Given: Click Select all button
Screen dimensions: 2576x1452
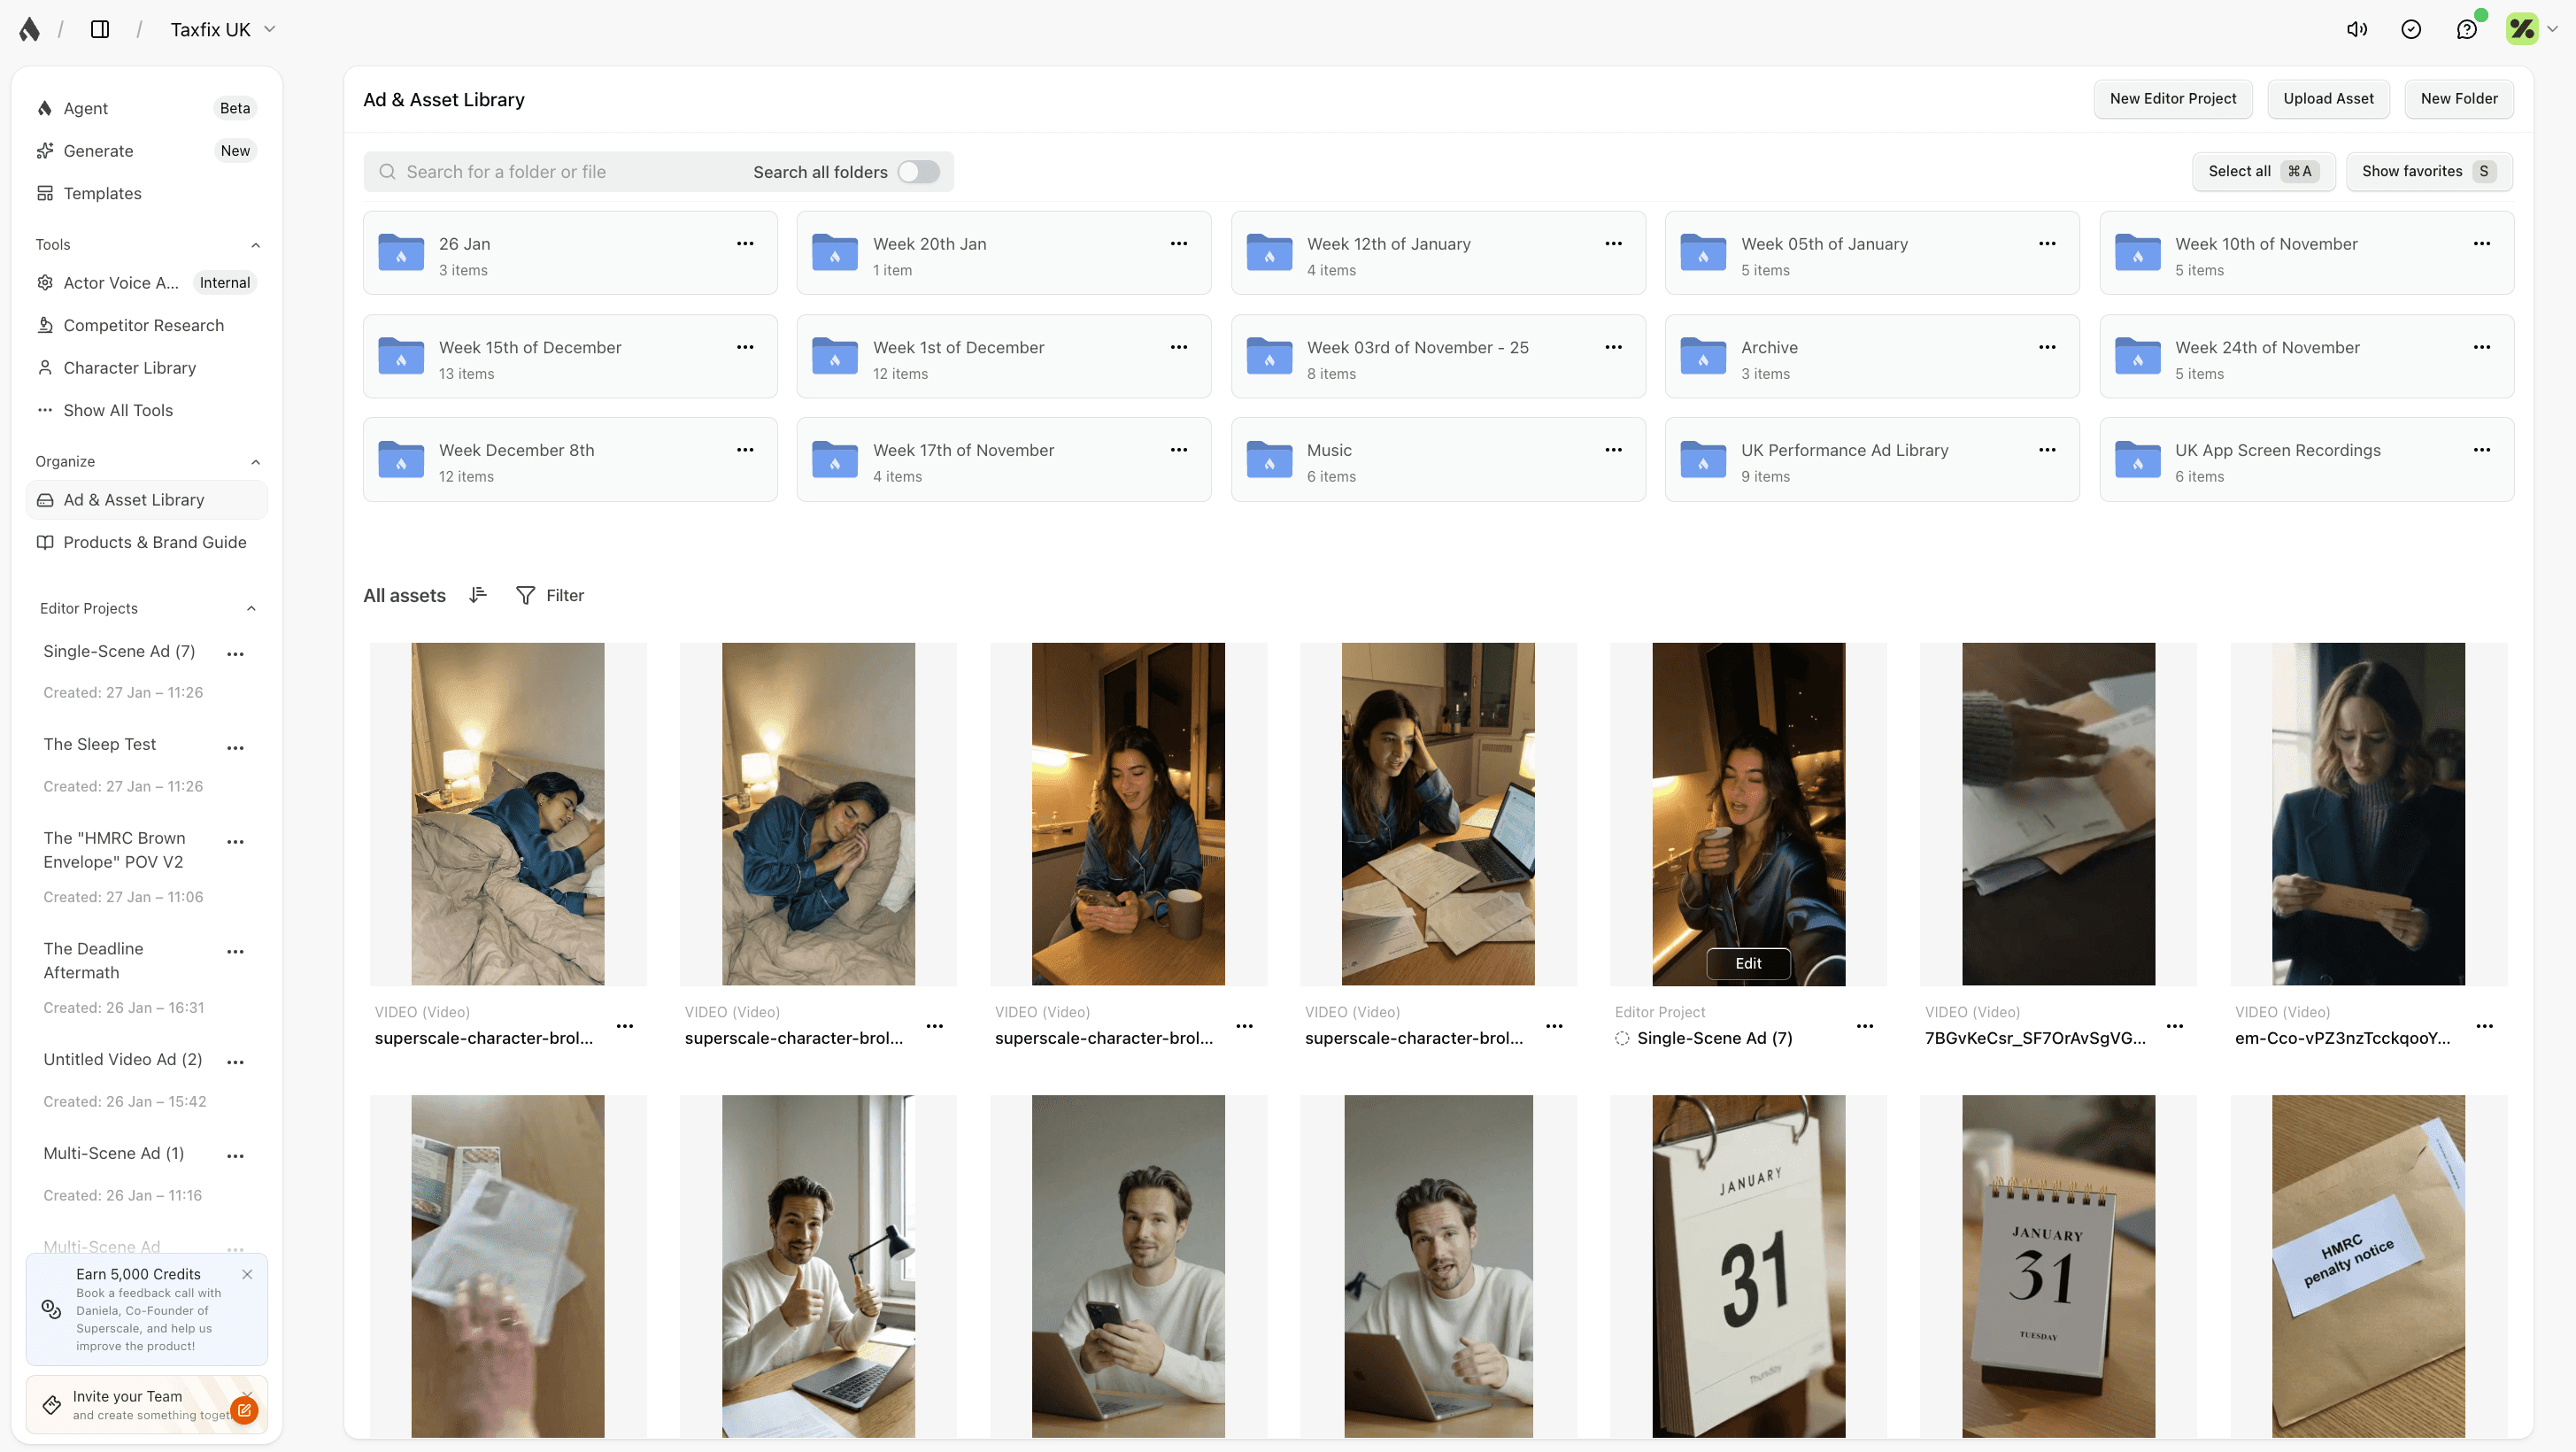Looking at the screenshot, I should [x=2263, y=171].
